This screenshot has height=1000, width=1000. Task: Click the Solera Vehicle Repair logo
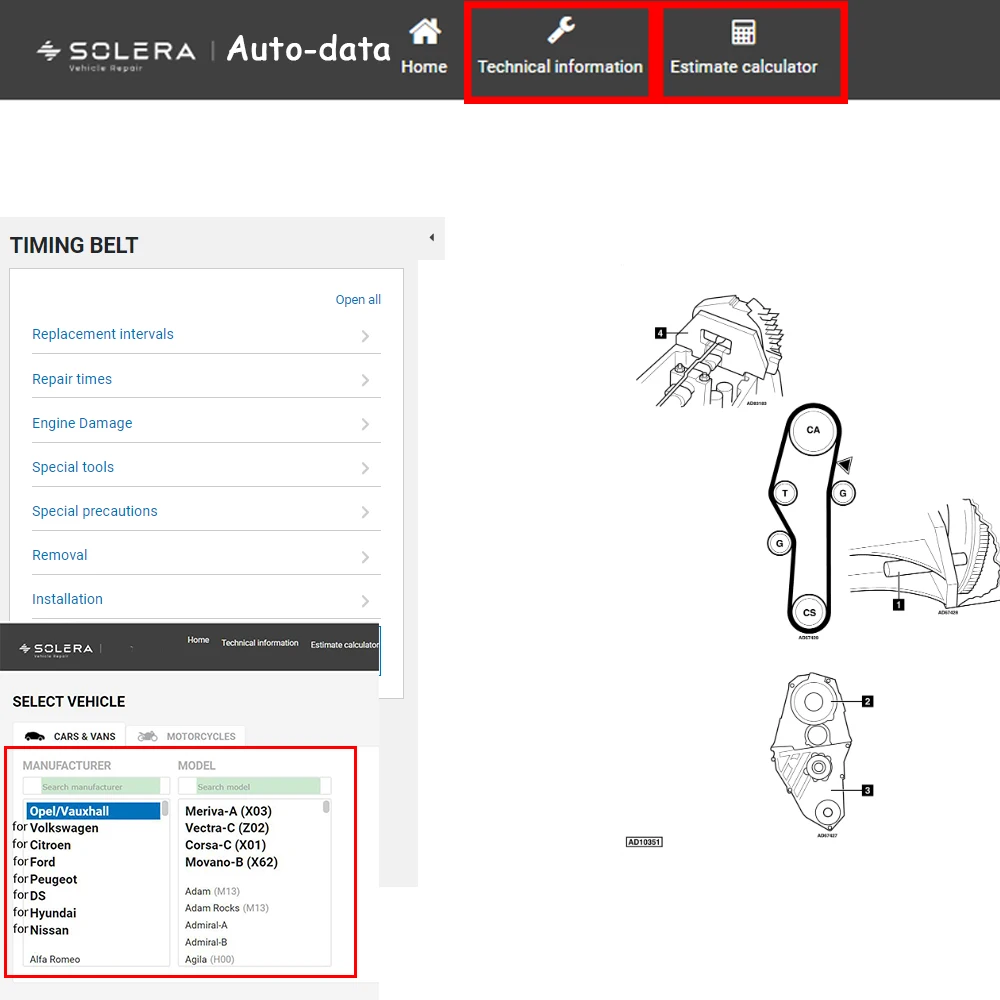point(116,55)
